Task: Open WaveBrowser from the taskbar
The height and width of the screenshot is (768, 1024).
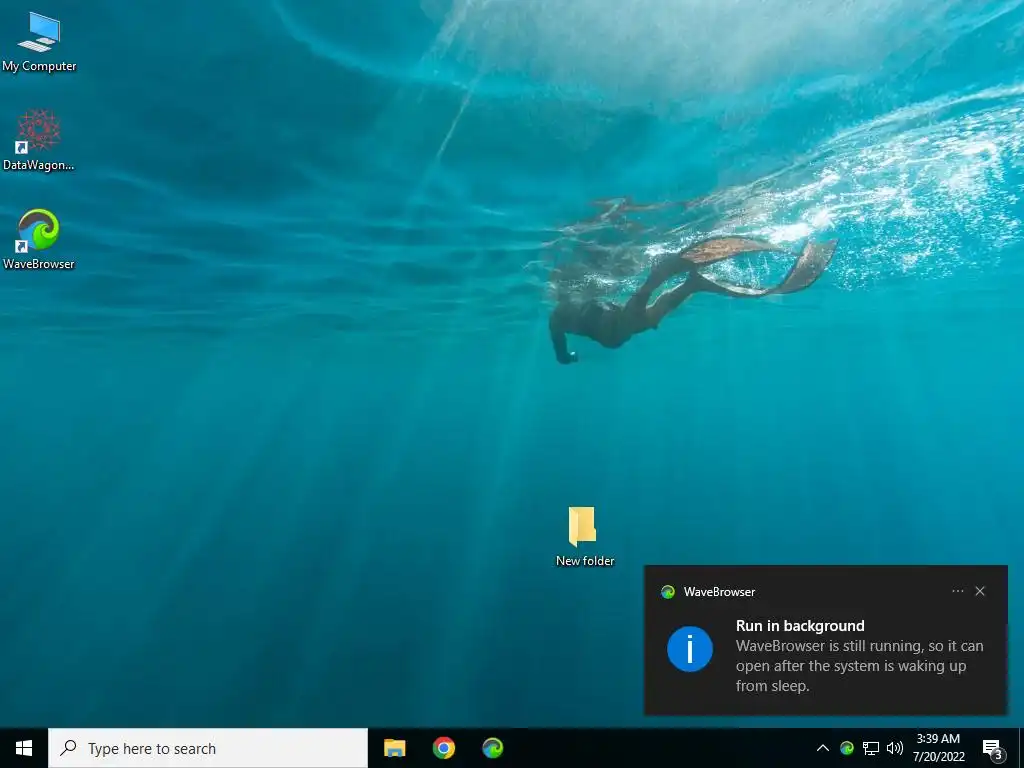Action: [x=492, y=748]
